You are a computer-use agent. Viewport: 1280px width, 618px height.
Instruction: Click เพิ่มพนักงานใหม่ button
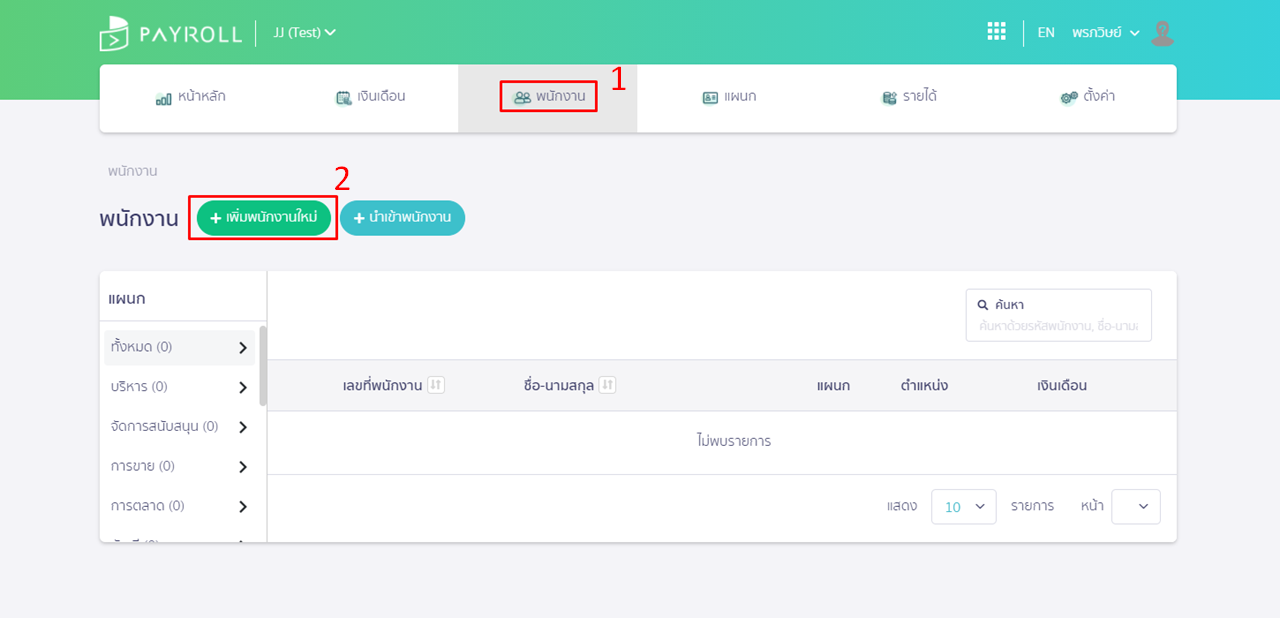[x=263, y=218]
